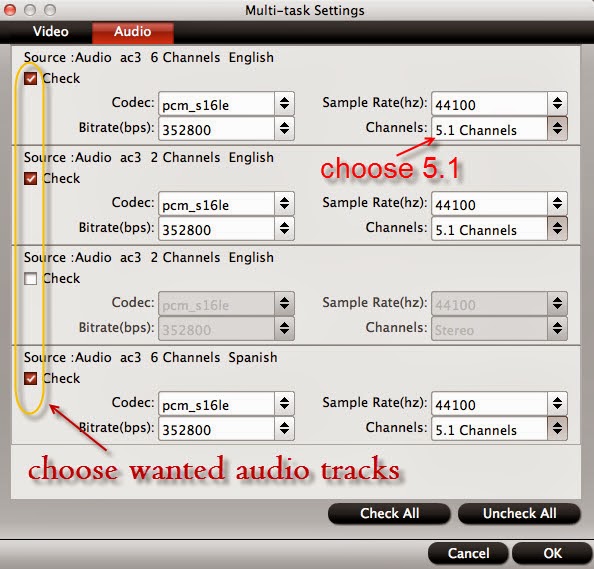Viewport: 594px width, 569px height.
Task: Click Codec arrows on Spanish audio track
Action: coord(284,403)
